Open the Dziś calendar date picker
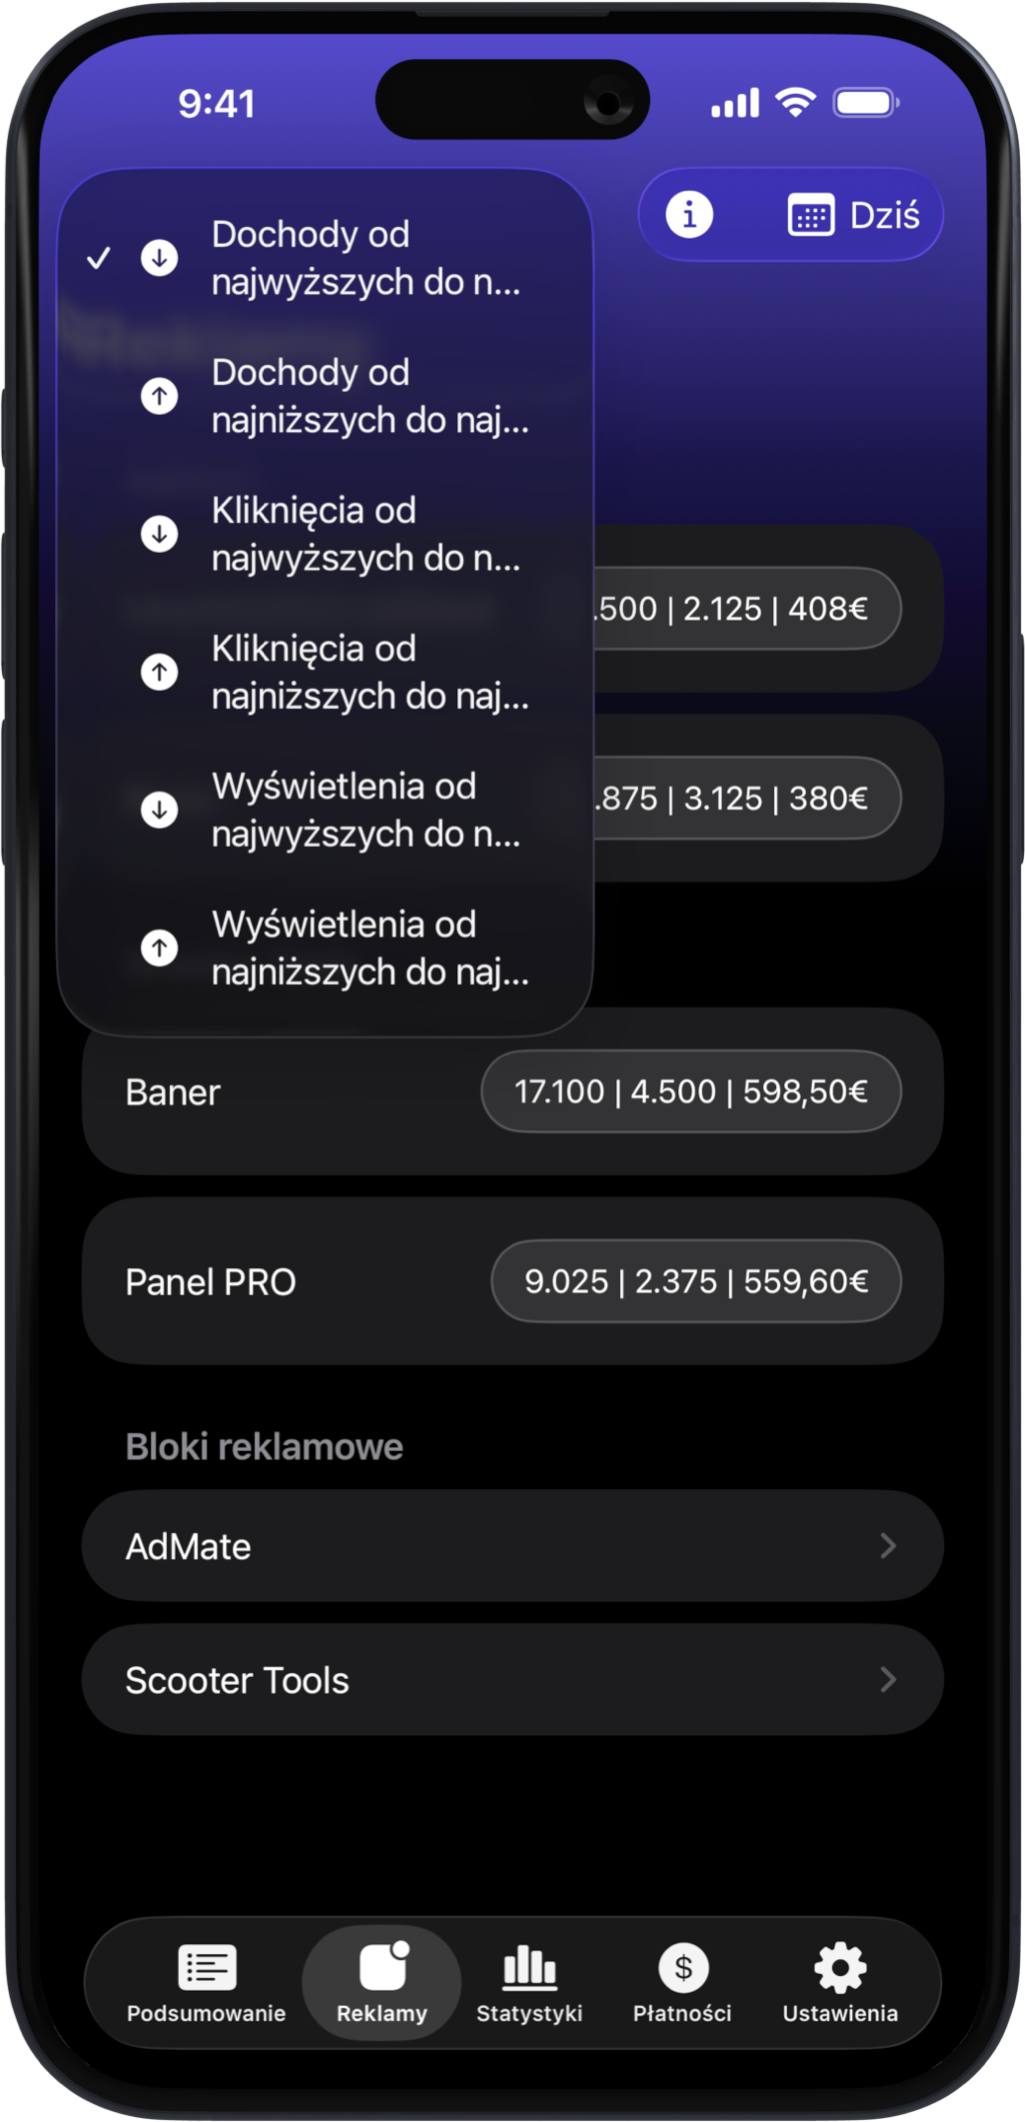This screenshot has width=1025, height=2122. coord(854,215)
